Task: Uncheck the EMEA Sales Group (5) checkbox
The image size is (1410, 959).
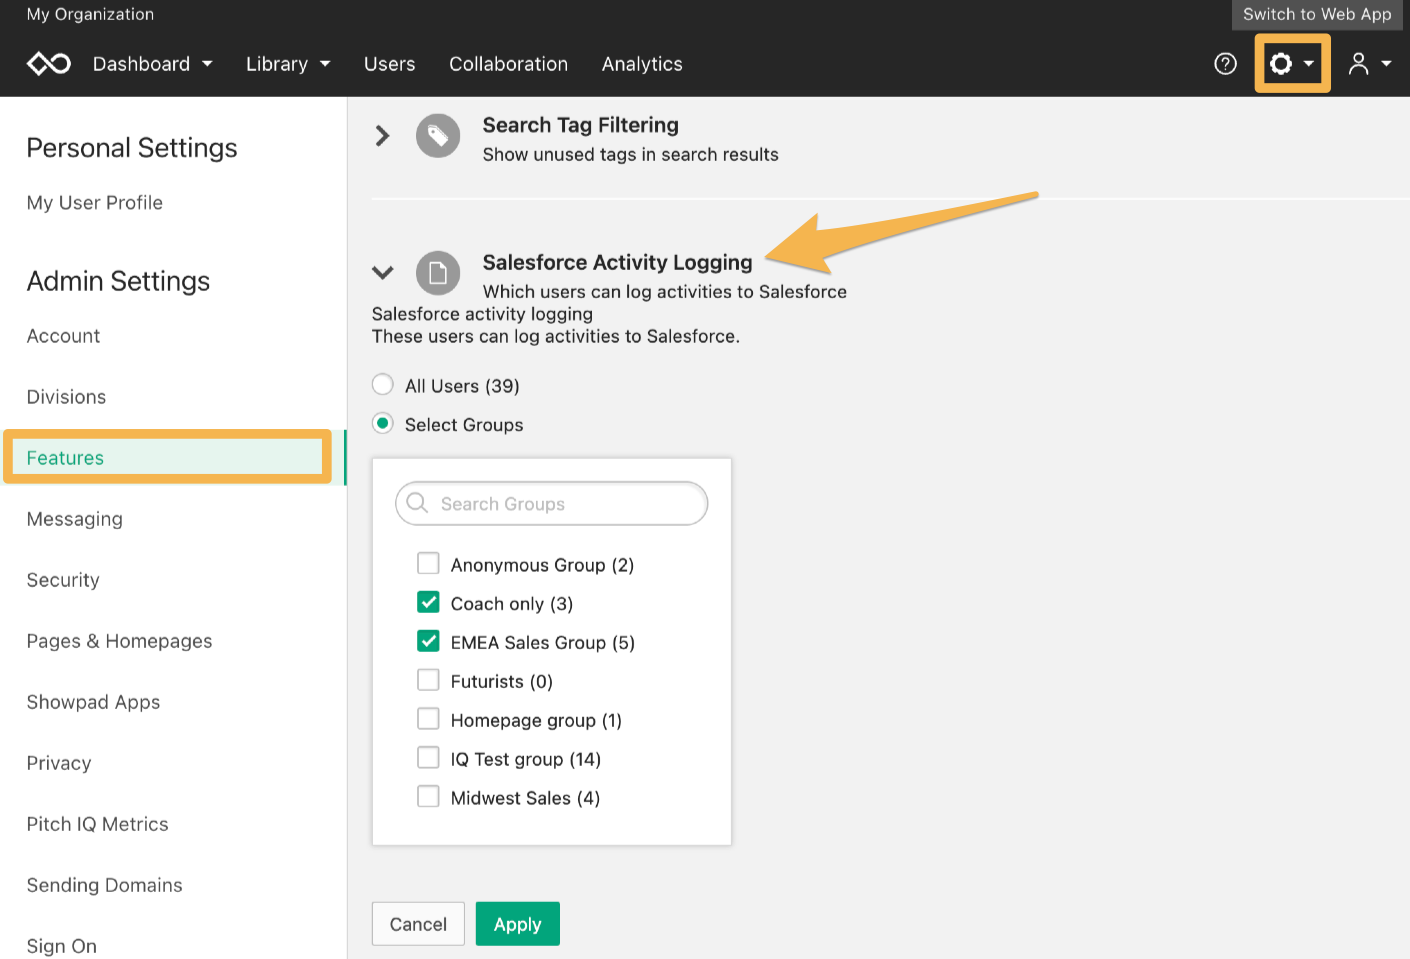Action: 428,642
